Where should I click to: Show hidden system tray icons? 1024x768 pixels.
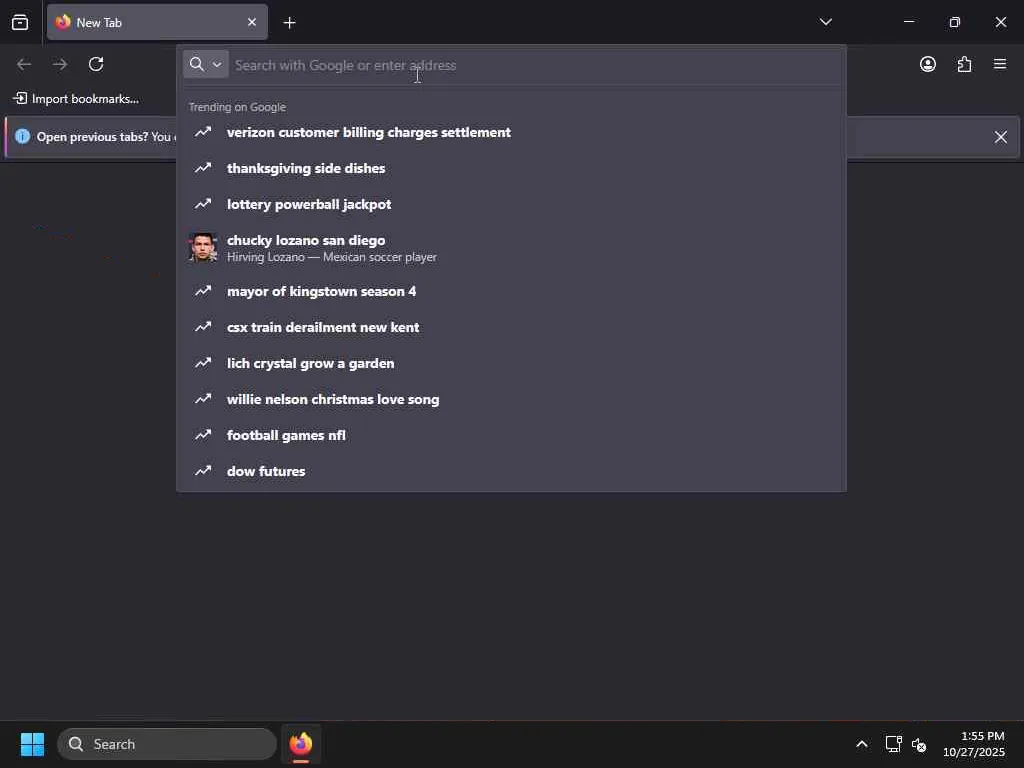[x=862, y=744]
